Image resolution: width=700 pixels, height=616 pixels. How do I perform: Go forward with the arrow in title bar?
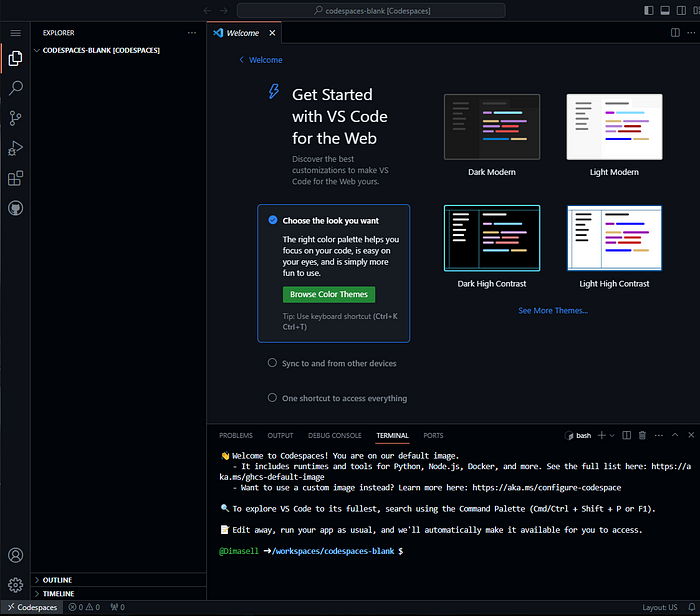pos(224,11)
